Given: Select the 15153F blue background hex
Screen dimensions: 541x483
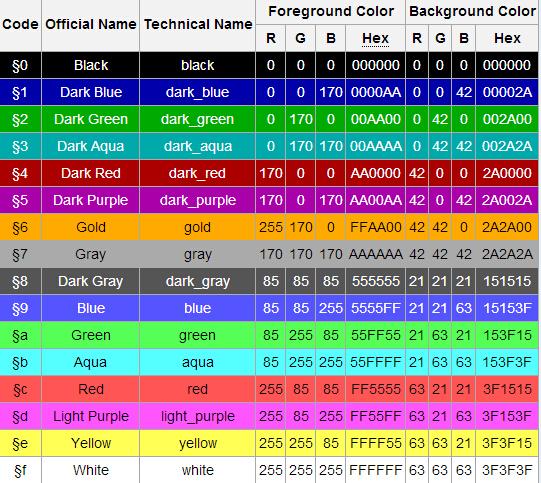Looking at the screenshot, I should click(507, 308).
